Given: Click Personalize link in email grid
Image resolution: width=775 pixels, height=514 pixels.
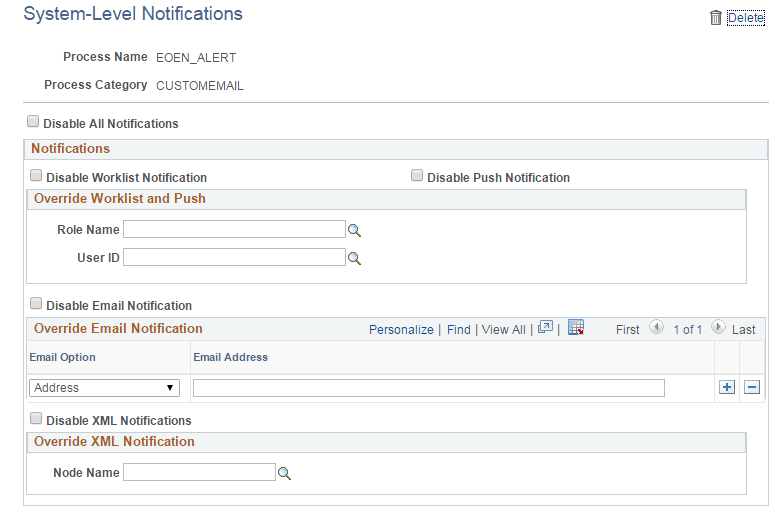Looking at the screenshot, I should click(x=401, y=330).
